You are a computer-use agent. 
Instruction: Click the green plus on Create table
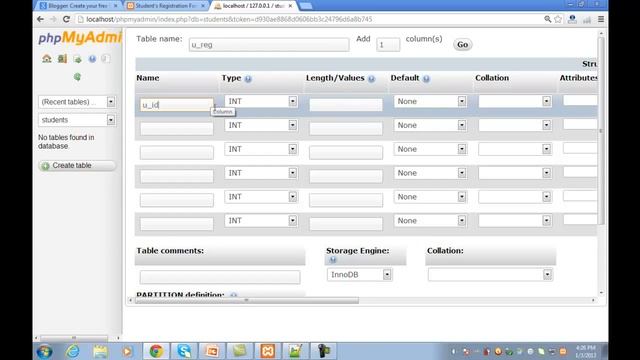pos(45,166)
